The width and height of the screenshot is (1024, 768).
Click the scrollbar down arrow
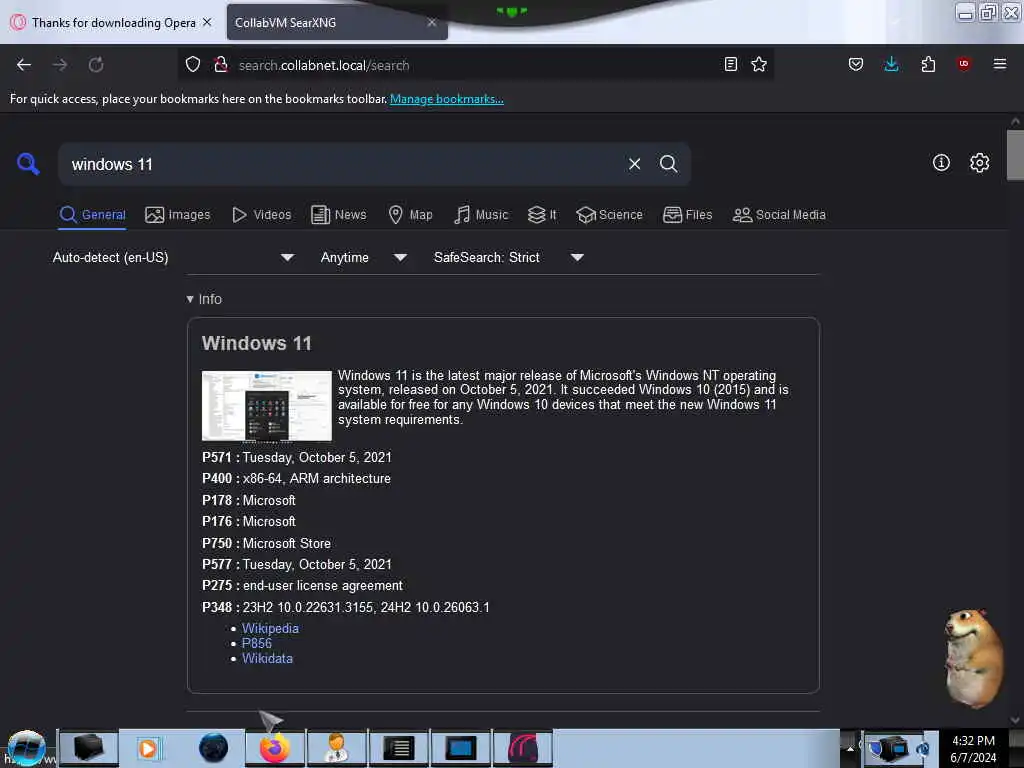tap(1015, 720)
